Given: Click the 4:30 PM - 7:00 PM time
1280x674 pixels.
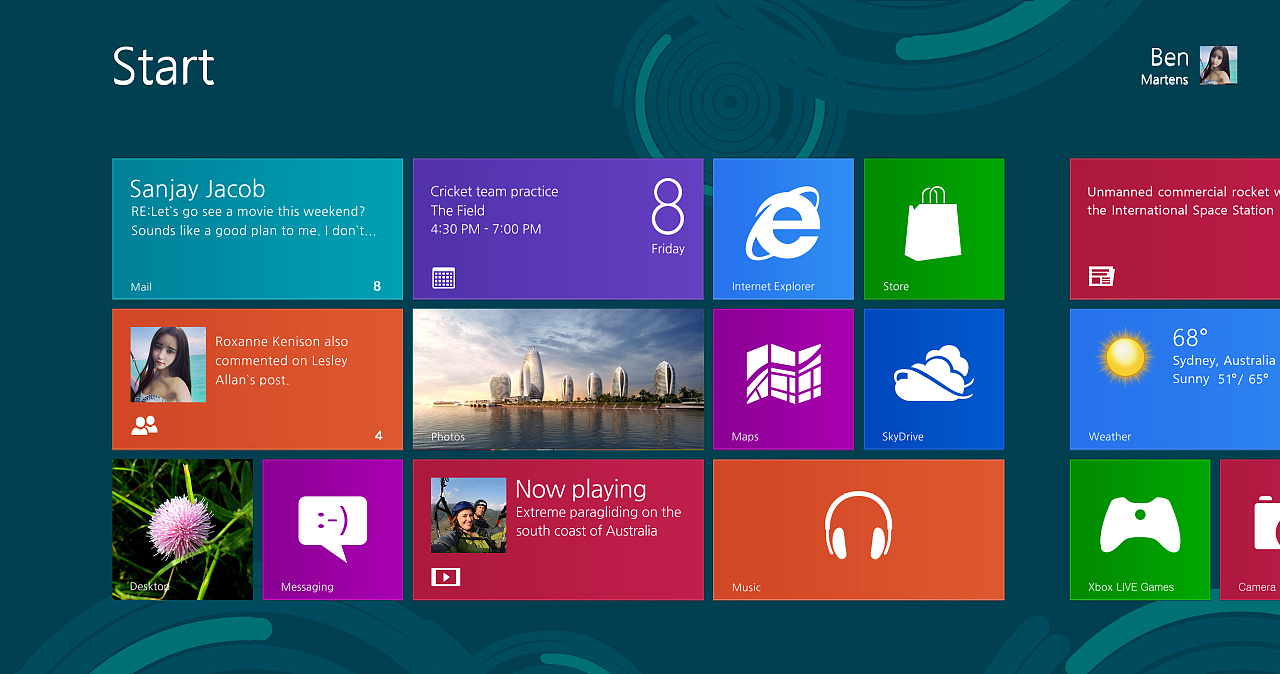Looking at the screenshot, I should pyautogui.click(x=486, y=229).
